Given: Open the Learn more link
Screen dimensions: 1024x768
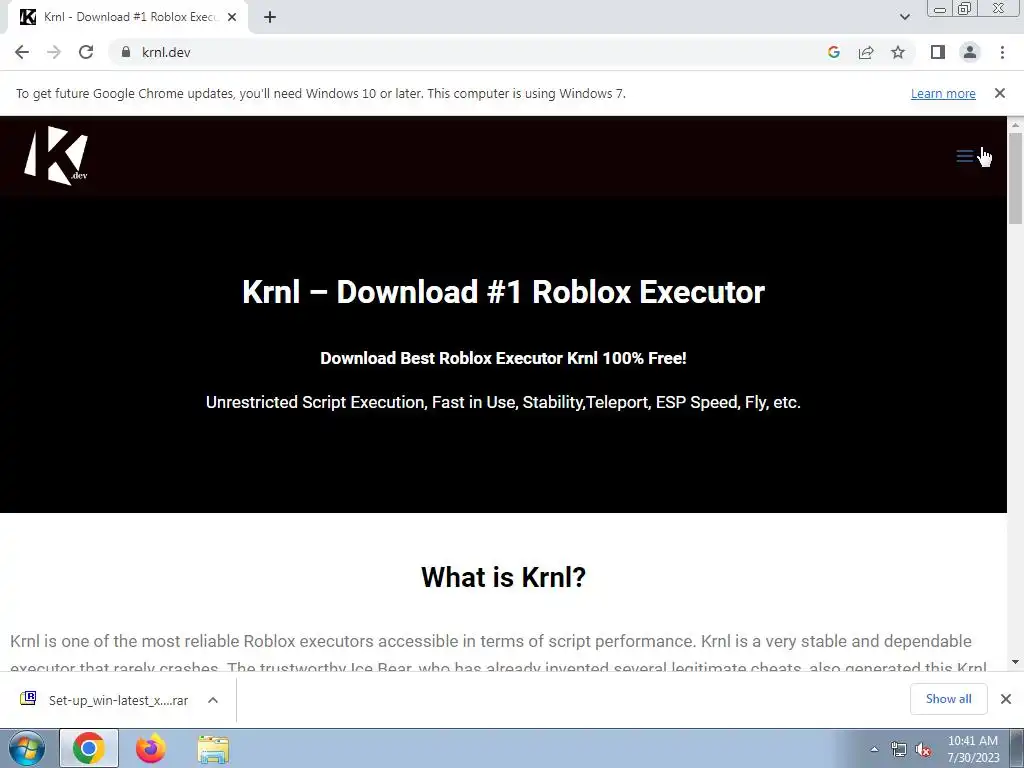Looking at the screenshot, I should point(943,93).
